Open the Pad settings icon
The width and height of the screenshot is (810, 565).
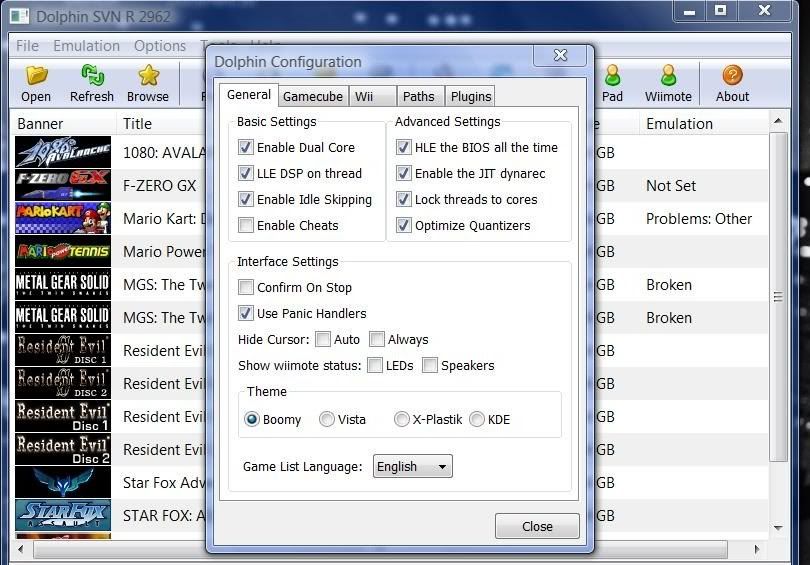click(612, 77)
